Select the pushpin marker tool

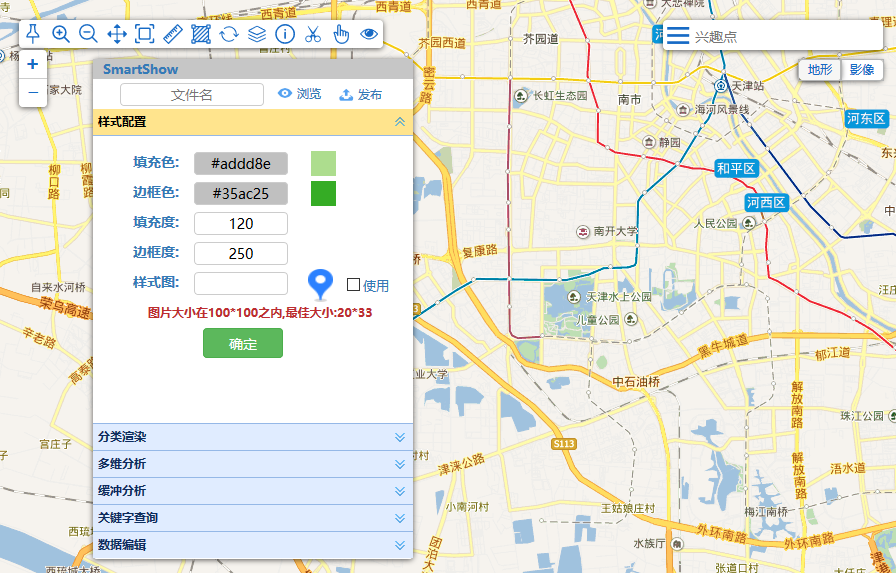(x=33, y=34)
